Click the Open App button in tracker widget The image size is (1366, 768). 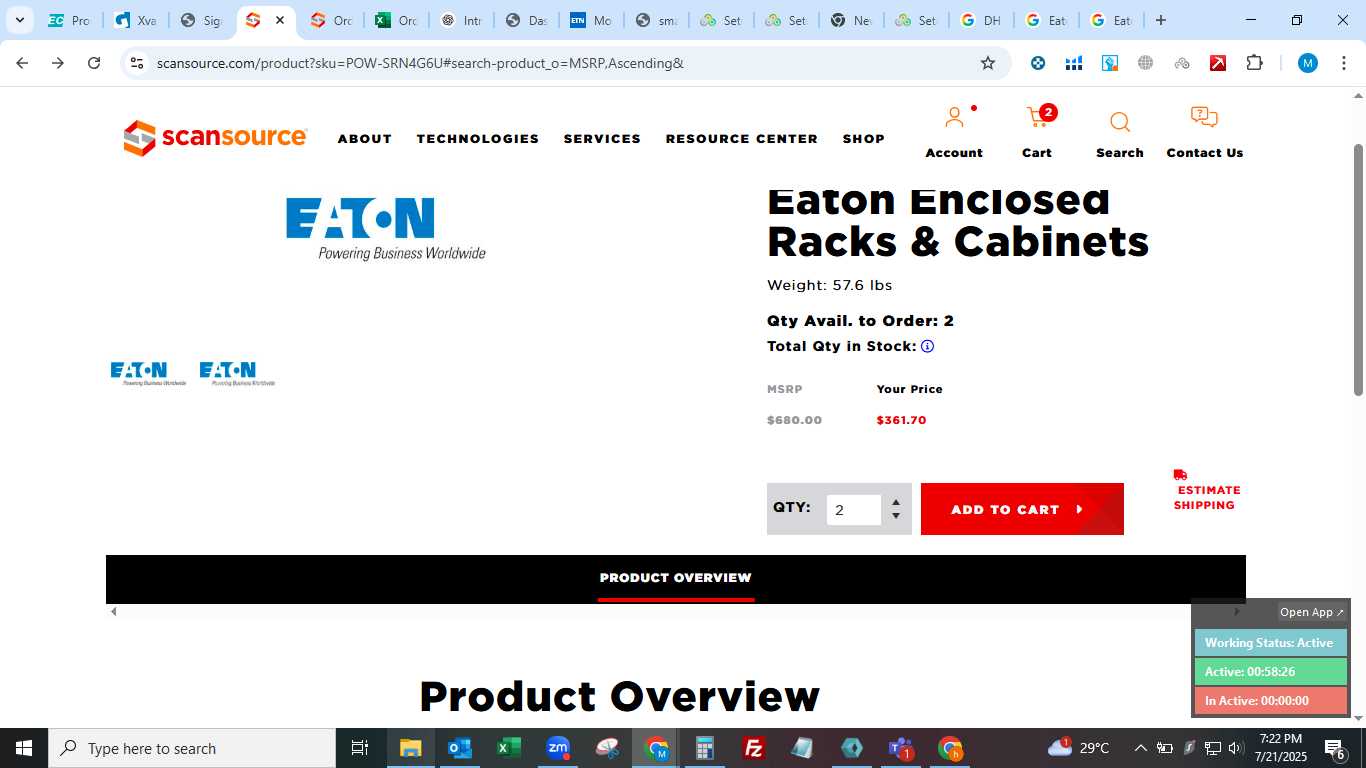(x=1312, y=612)
